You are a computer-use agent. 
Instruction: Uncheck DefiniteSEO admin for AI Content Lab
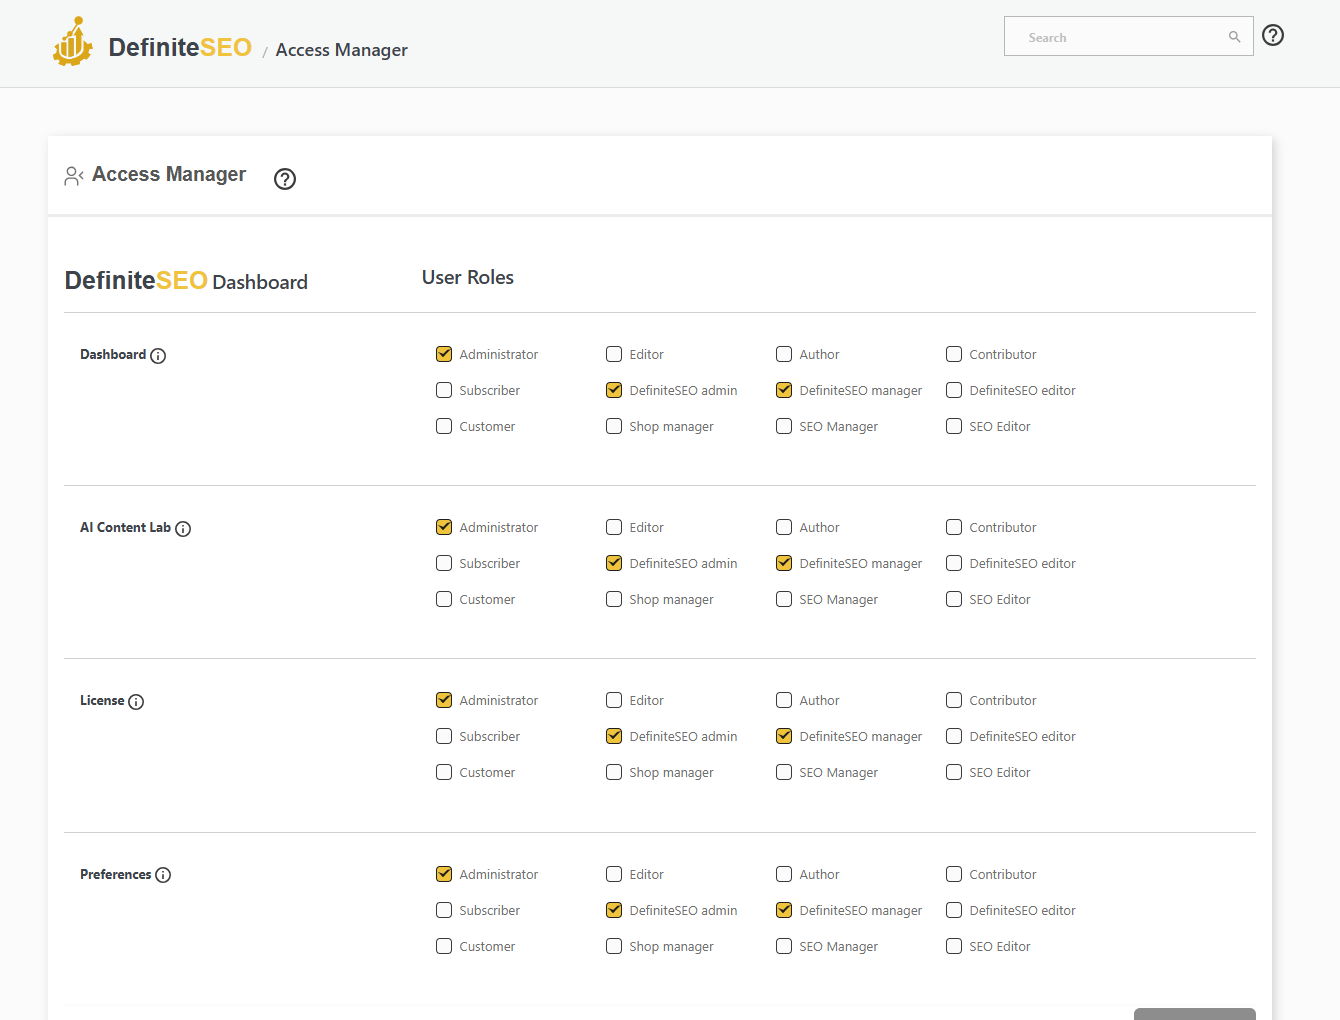(x=614, y=563)
